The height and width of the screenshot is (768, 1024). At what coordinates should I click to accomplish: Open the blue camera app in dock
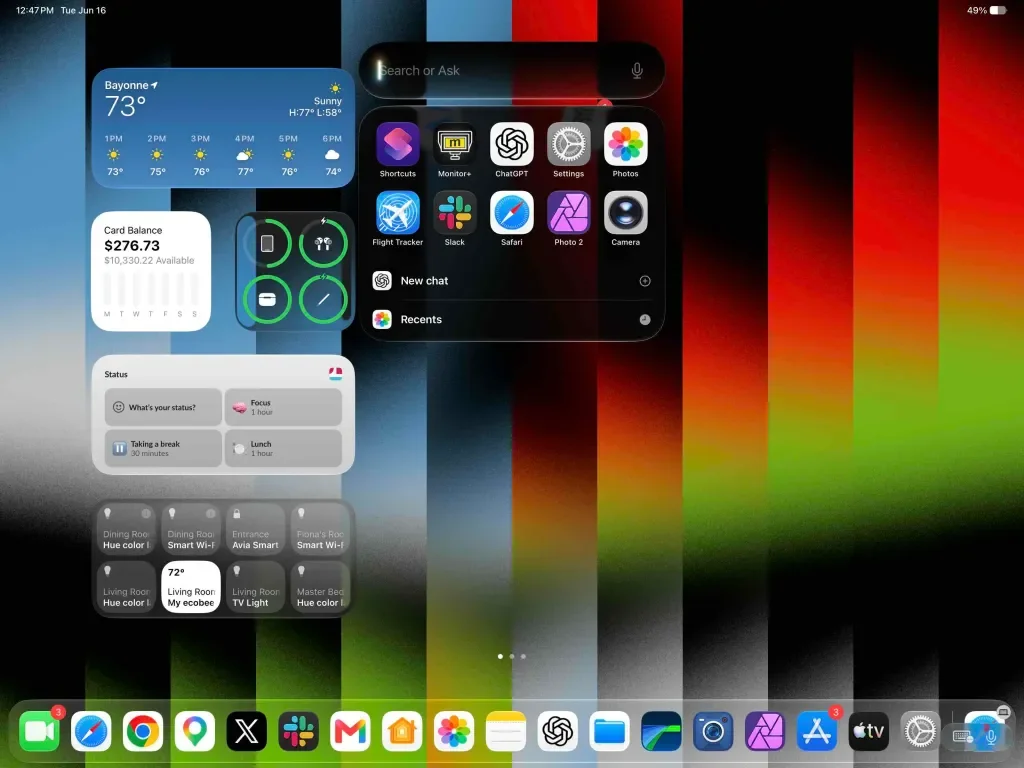pyautogui.click(x=713, y=731)
